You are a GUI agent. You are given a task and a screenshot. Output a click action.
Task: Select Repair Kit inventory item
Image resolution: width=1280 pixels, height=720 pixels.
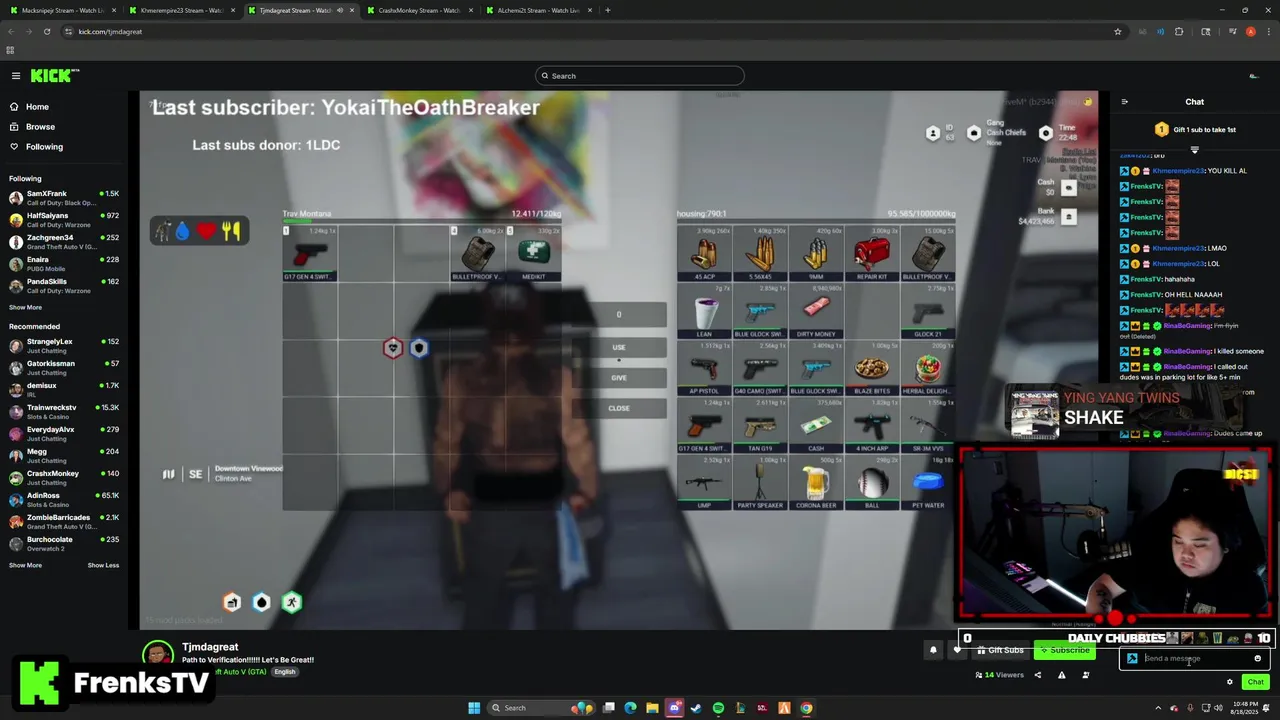pyautogui.click(x=872, y=254)
